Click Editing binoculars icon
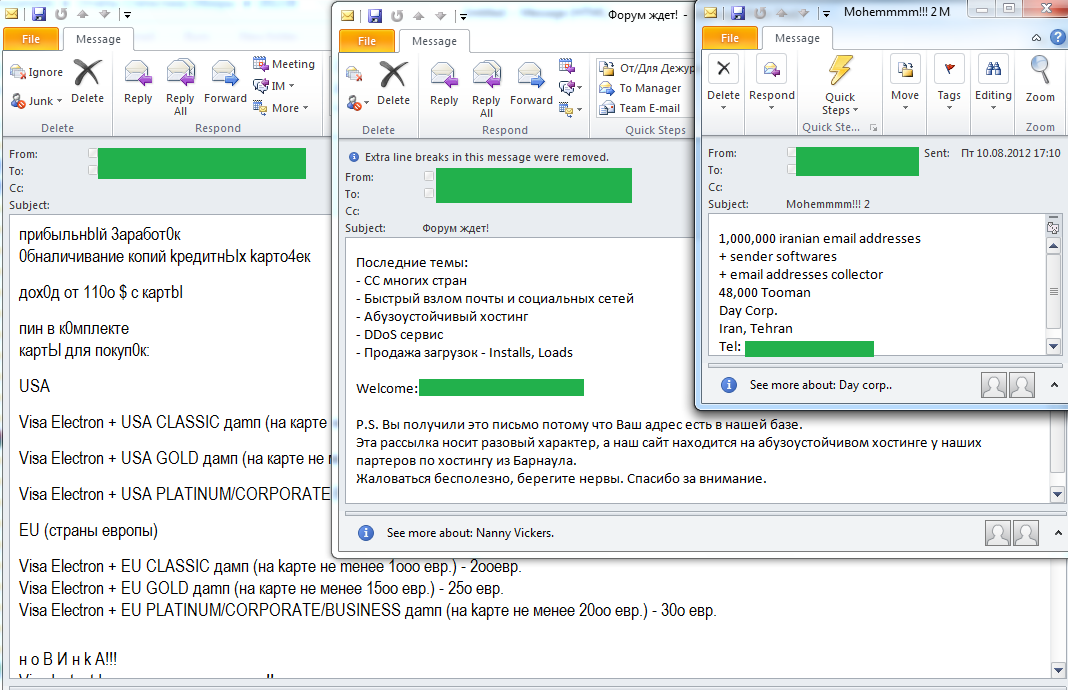This screenshot has width=1068, height=690. (993, 69)
